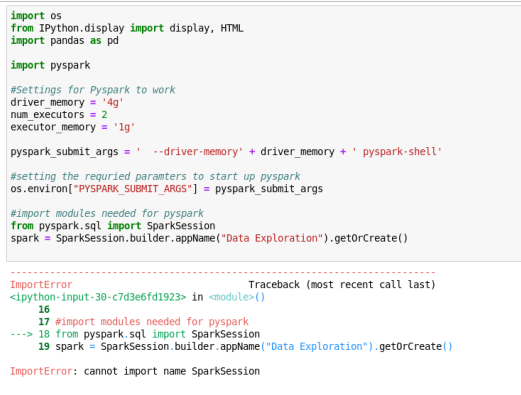Click the 'import pyspark' code line
Screen dimensions: 521x395
click(50, 65)
